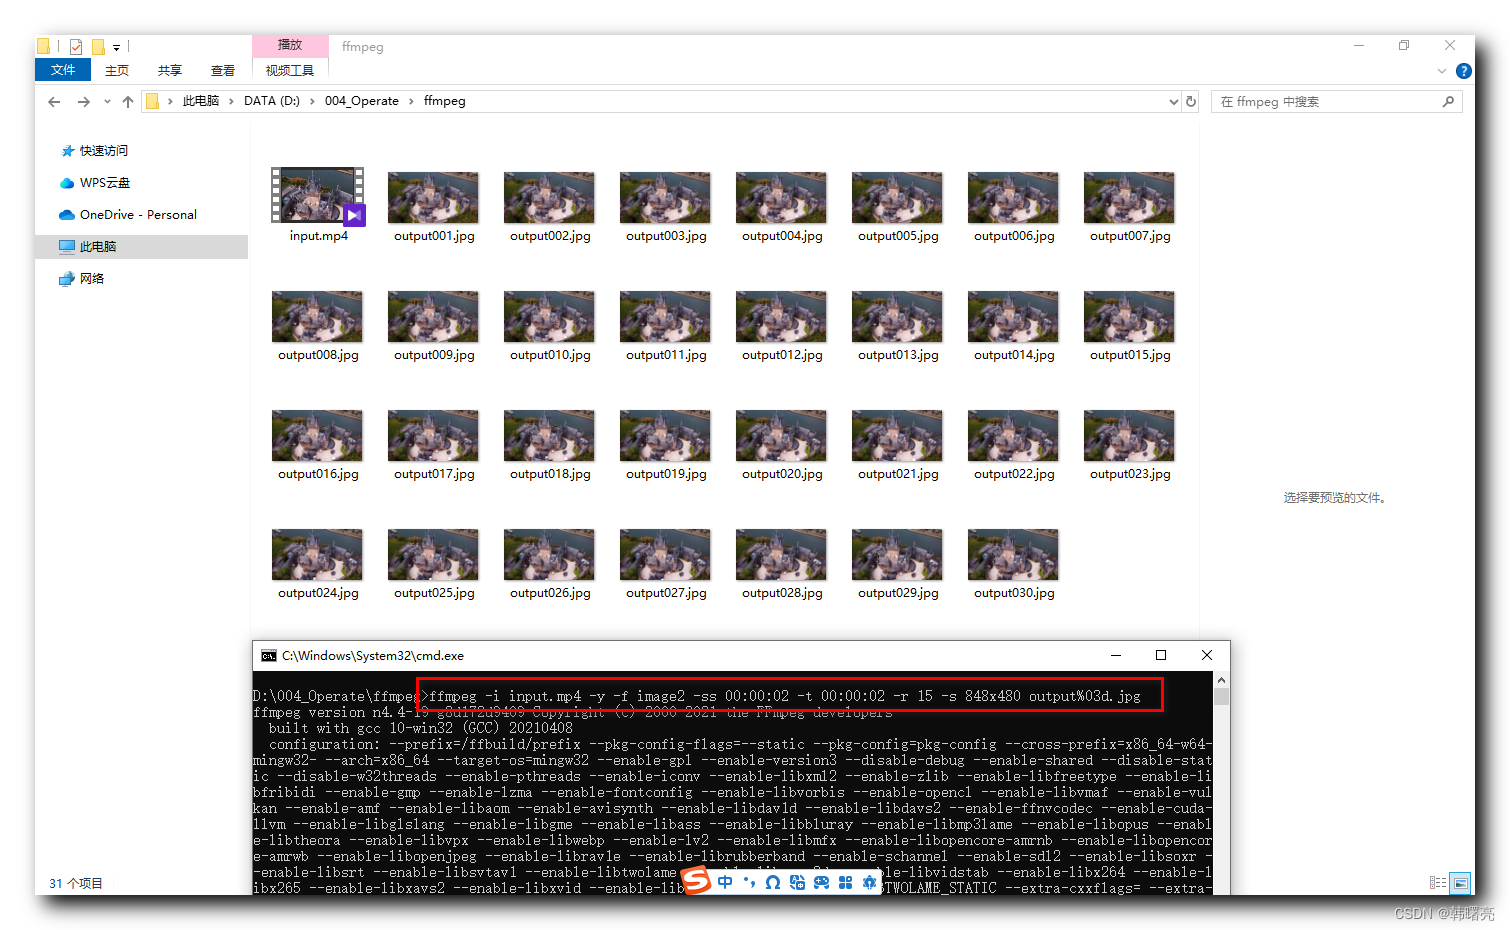Open the soft keyboard icon on input bar

tap(797, 882)
